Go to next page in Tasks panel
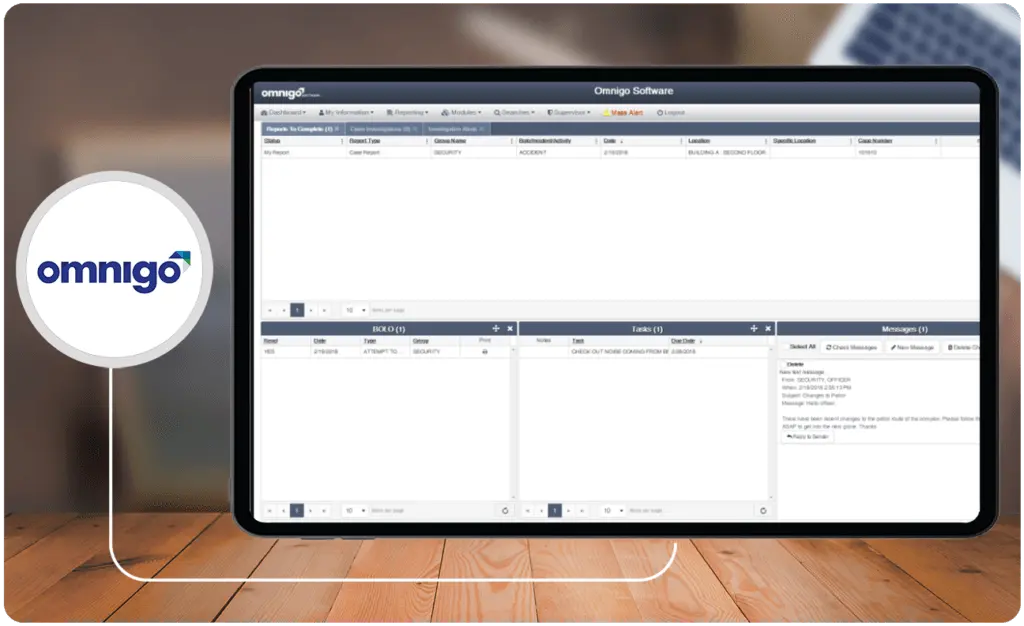This screenshot has height=626, width=1024. 569,510
